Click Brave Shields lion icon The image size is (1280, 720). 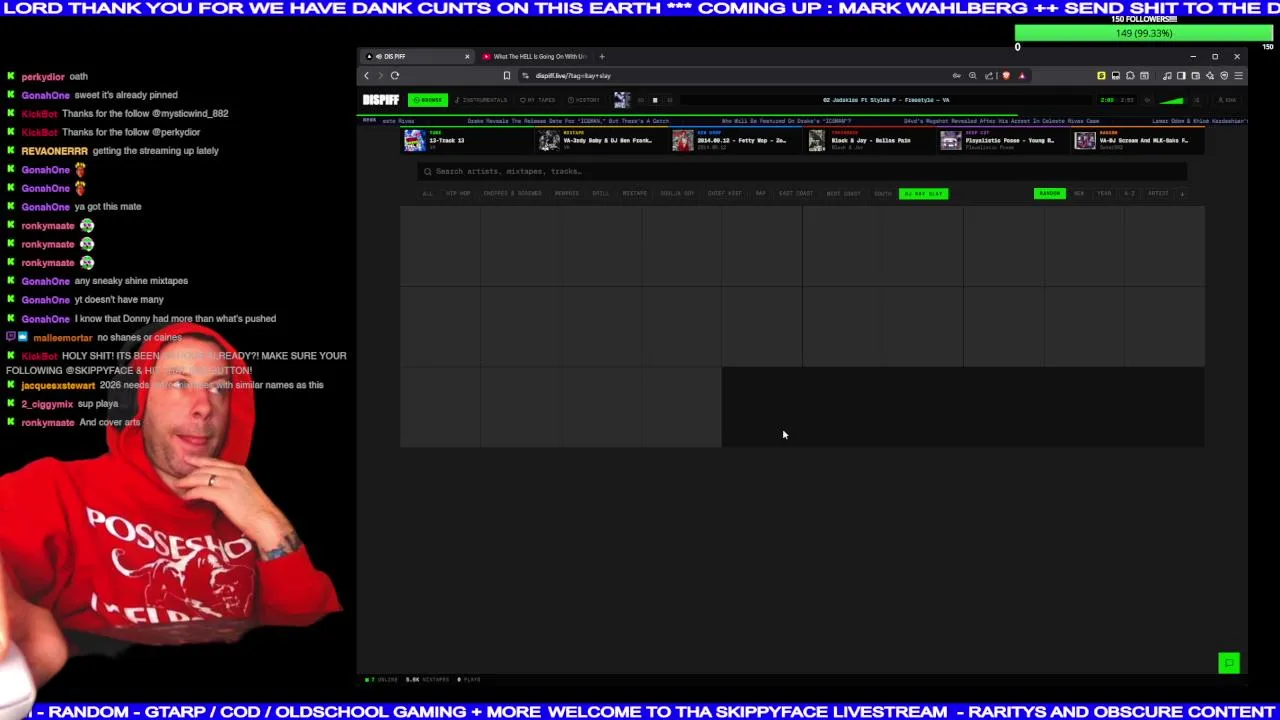tap(1006, 76)
